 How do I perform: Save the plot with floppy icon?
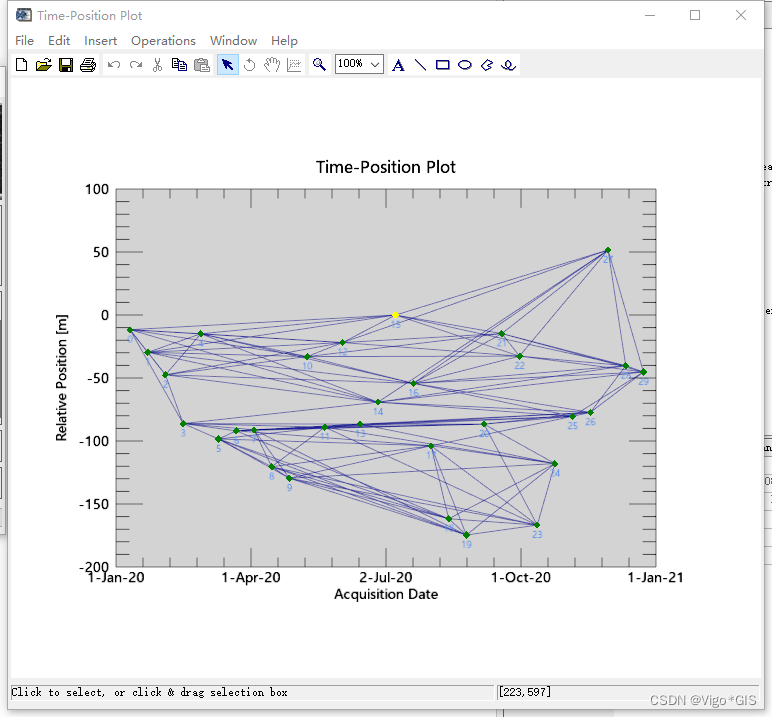pos(66,65)
